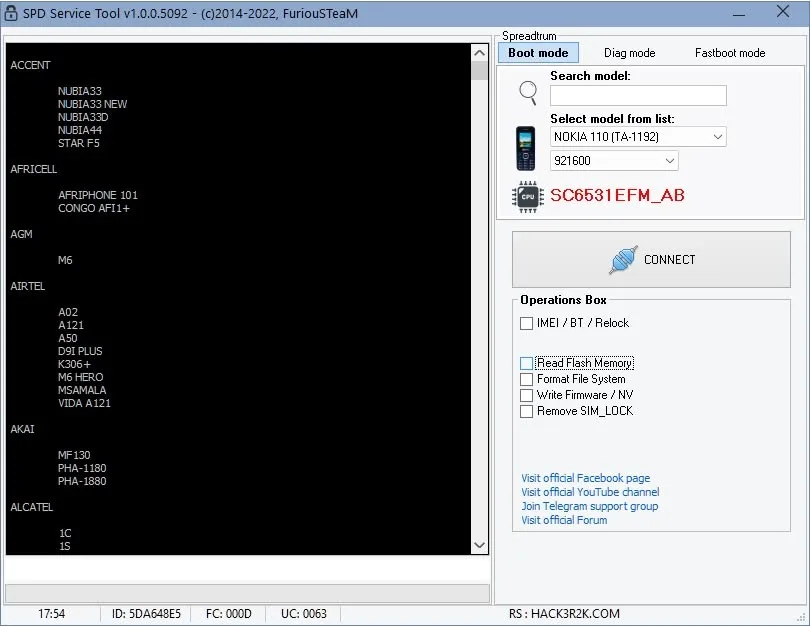Toggle Remove SIM_LOCK checkbox
The image size is (810, 626).
[x=526, y=411]
